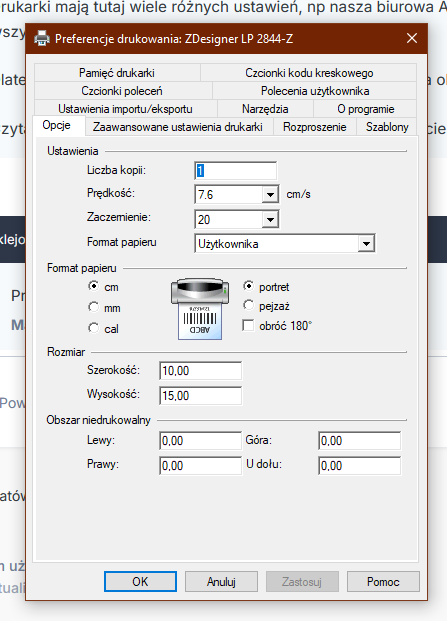Click the Szerokość field showing 10,00
The height and width of the screenshot is (621, 447).
coord(200,371)
